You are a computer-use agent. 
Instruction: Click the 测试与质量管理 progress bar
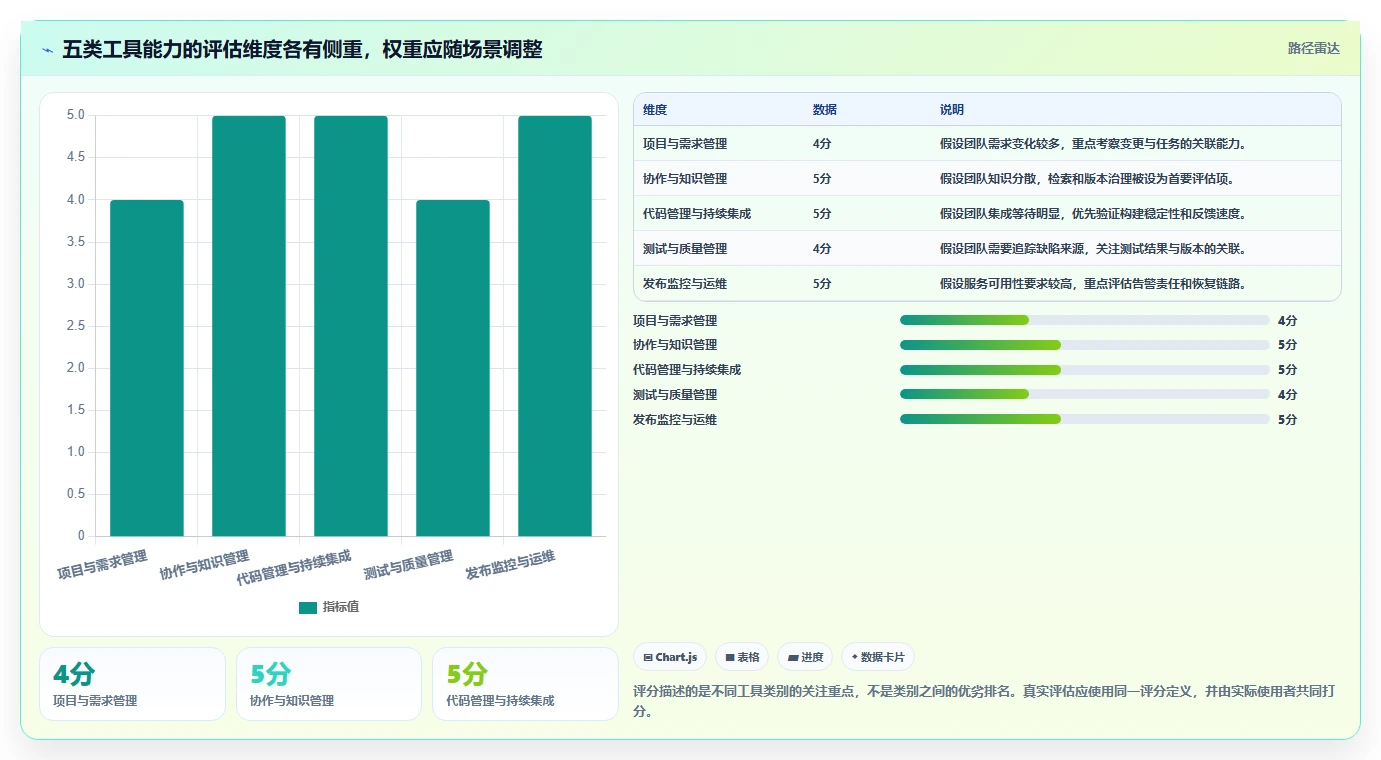[1085, 394]
